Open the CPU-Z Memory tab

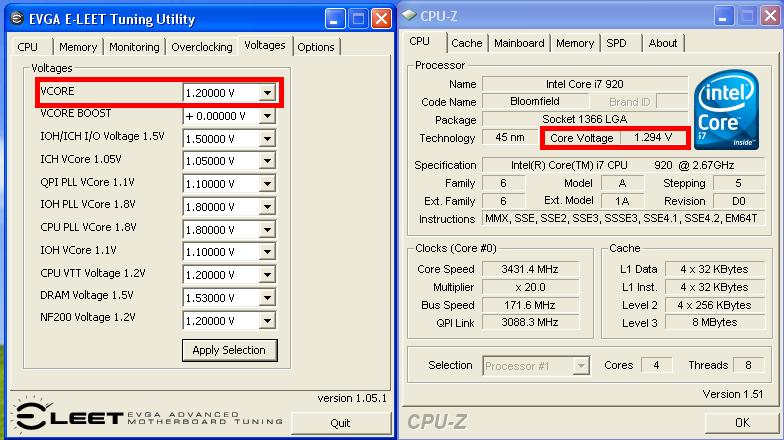click(x=575, y=43)
